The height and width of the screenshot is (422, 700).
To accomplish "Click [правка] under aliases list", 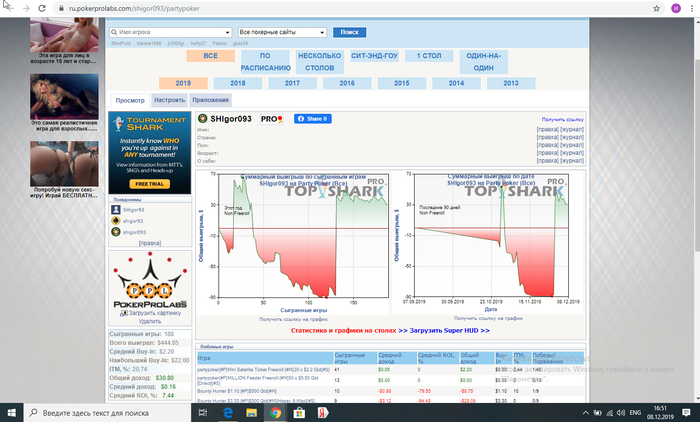I will point(150,243).
